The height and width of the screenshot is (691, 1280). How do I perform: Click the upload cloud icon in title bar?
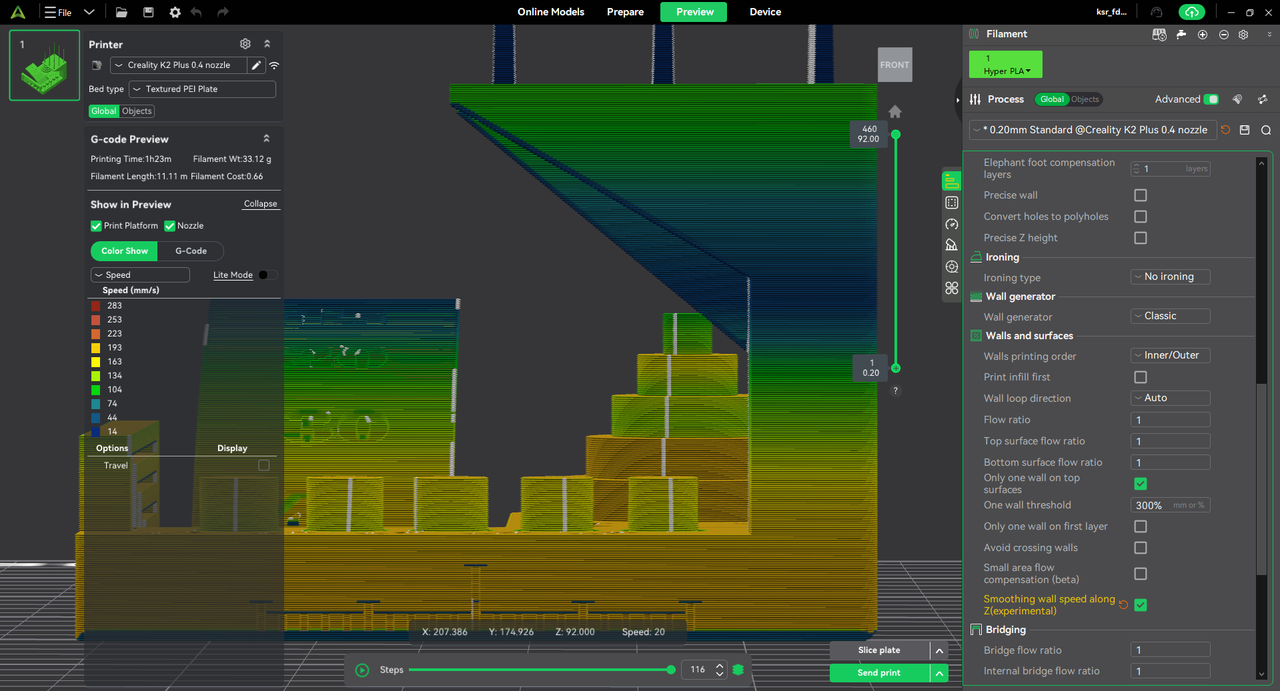[x=1190, y=12]
